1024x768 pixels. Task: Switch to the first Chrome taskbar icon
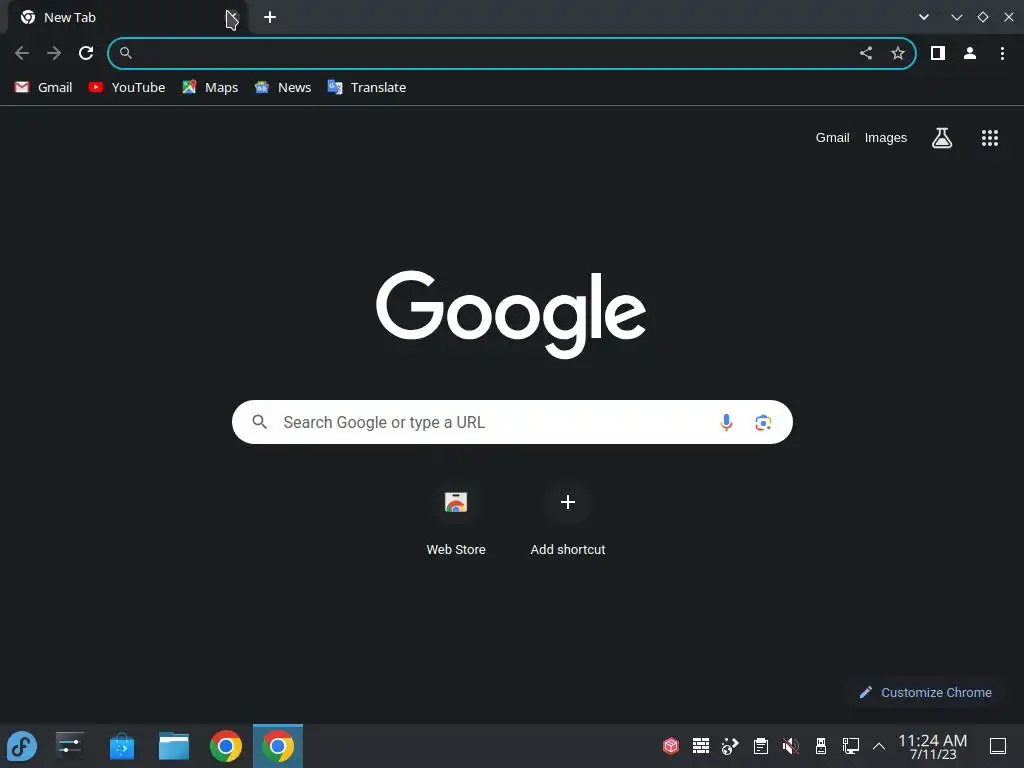pos(226,746)
